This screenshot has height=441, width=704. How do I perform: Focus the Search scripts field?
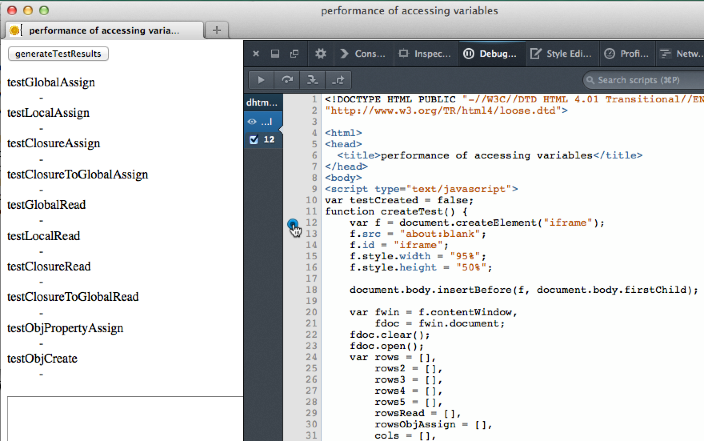tap(642, 80)
